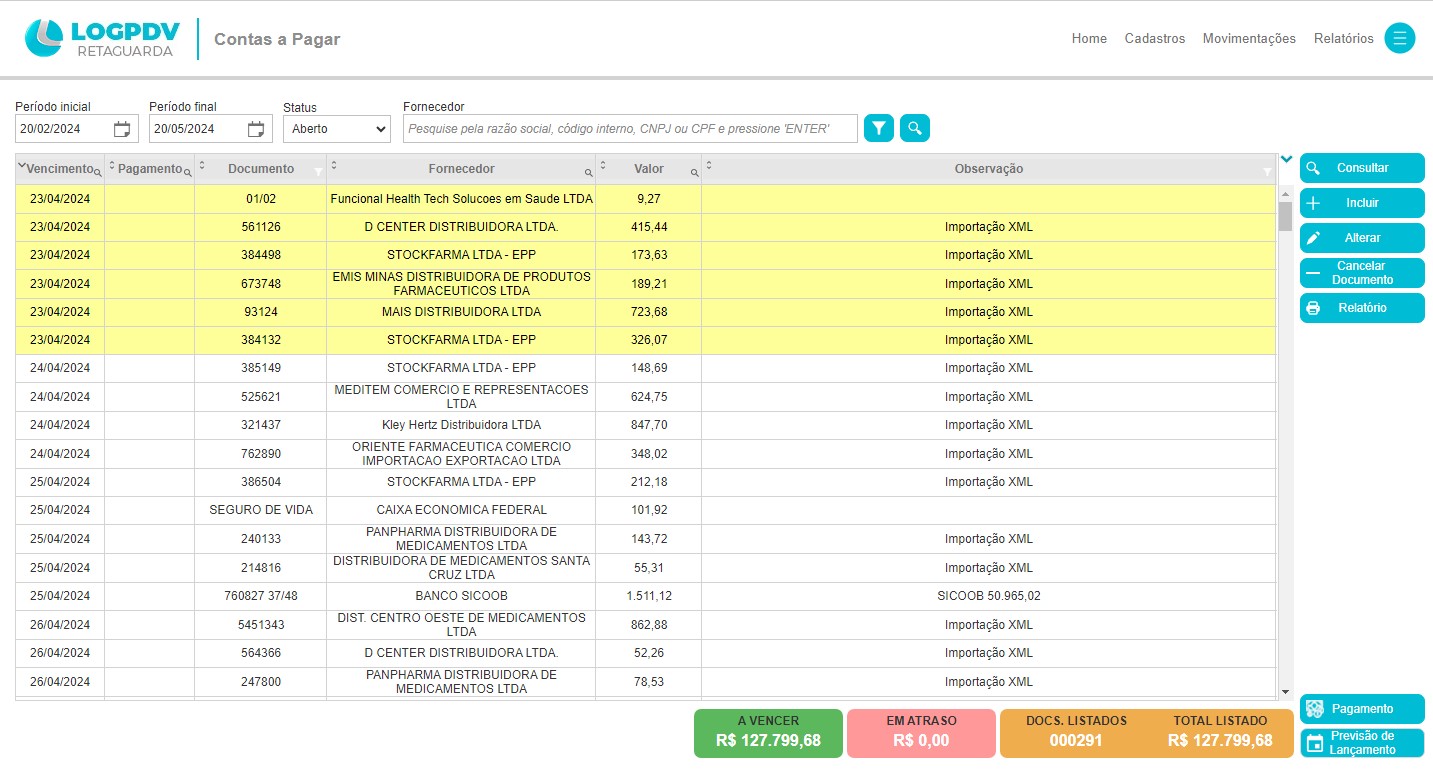Screen dimensions: 1433x774
Task: Click the LOGPDV Retaguarda logo
Action: point(101,39)
